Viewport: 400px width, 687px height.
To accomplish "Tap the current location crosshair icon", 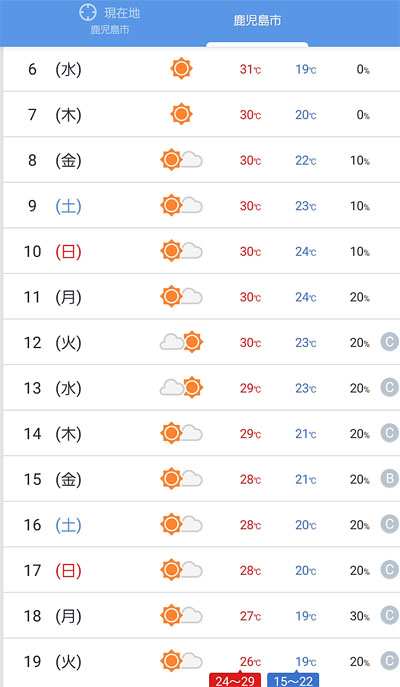I will [x=88, y=12].
